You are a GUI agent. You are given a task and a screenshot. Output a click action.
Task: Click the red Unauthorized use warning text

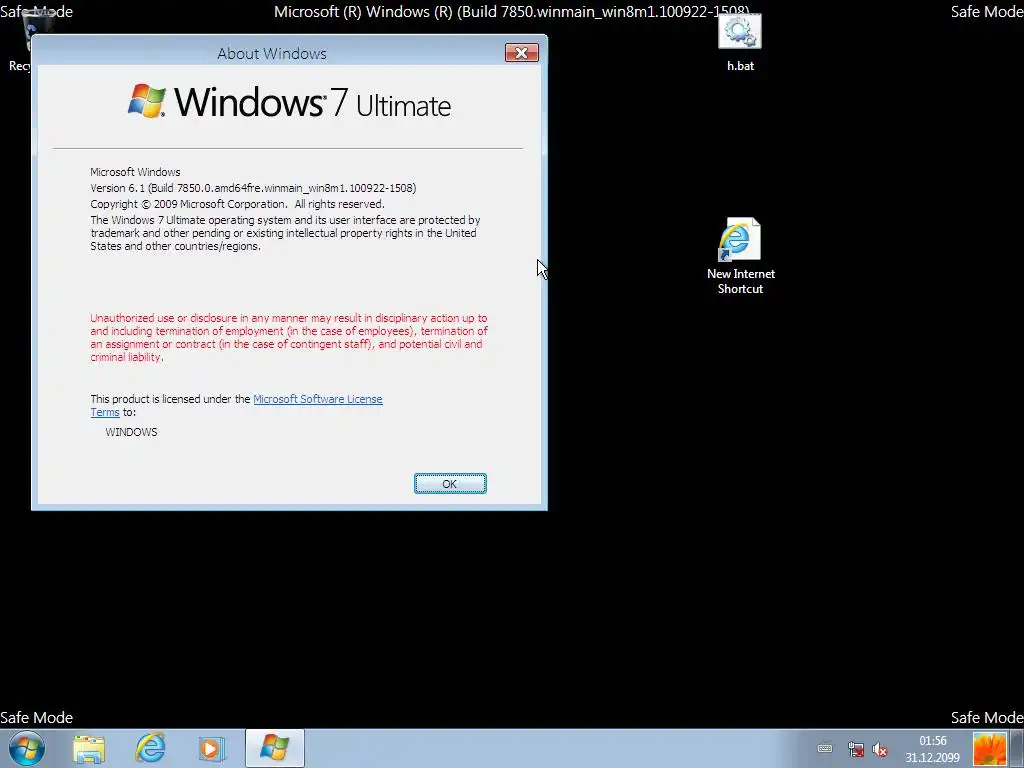pyautogui.click(x=289, y=338)
